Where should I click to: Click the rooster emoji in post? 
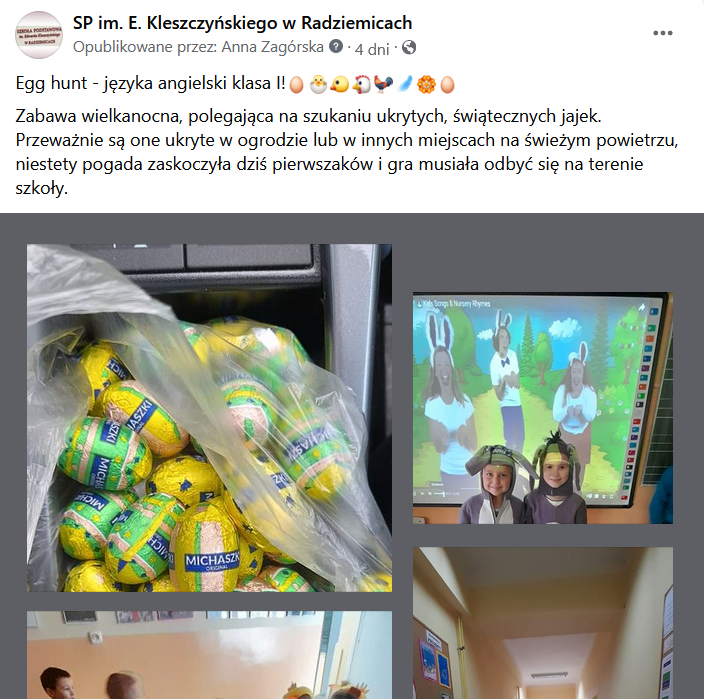tap(383, 84)
